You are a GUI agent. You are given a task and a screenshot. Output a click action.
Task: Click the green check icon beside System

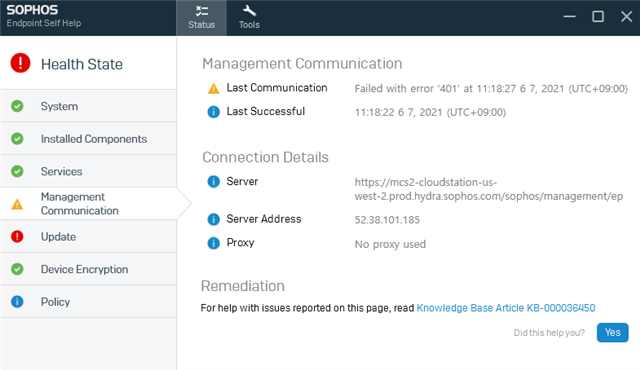click(17, 106)
